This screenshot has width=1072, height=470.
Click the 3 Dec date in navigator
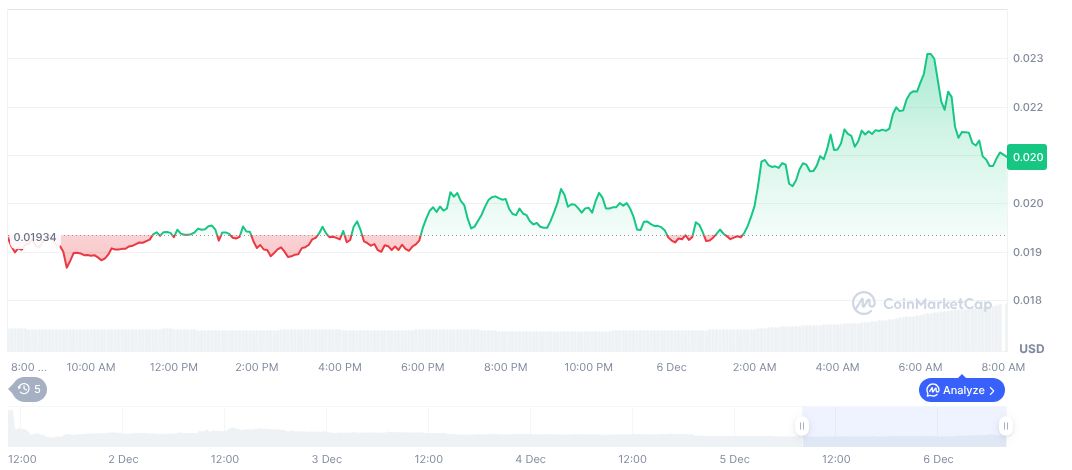tap(326, 459)
